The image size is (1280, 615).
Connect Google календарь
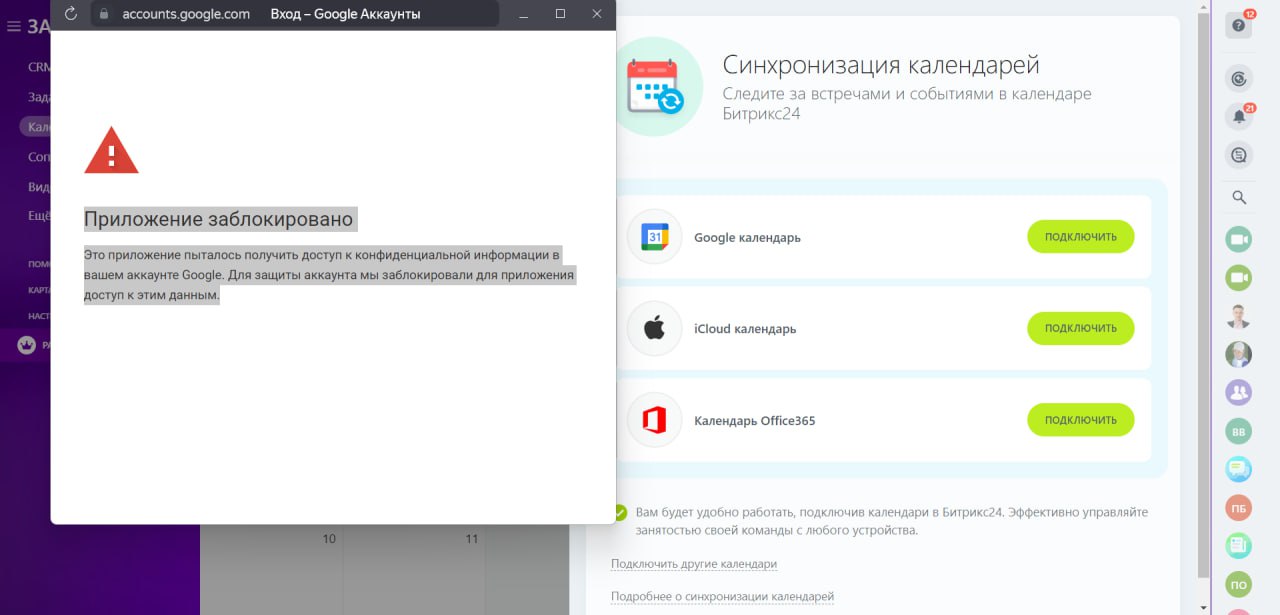click(1081, 237)
